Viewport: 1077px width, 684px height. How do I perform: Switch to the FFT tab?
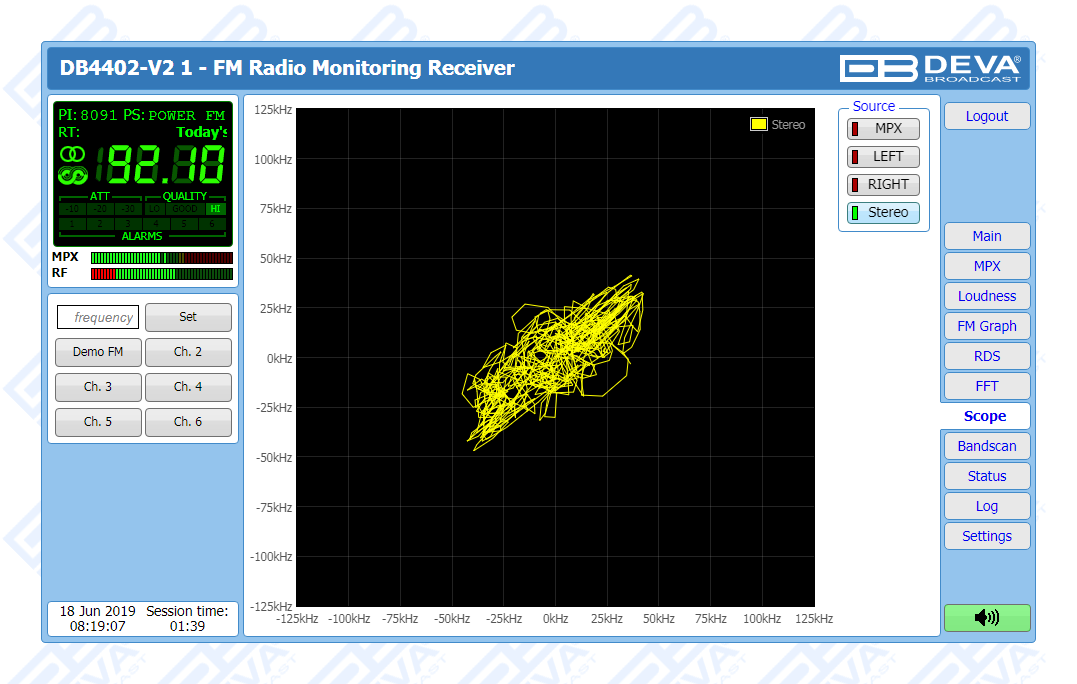click(x=986, y=387)
